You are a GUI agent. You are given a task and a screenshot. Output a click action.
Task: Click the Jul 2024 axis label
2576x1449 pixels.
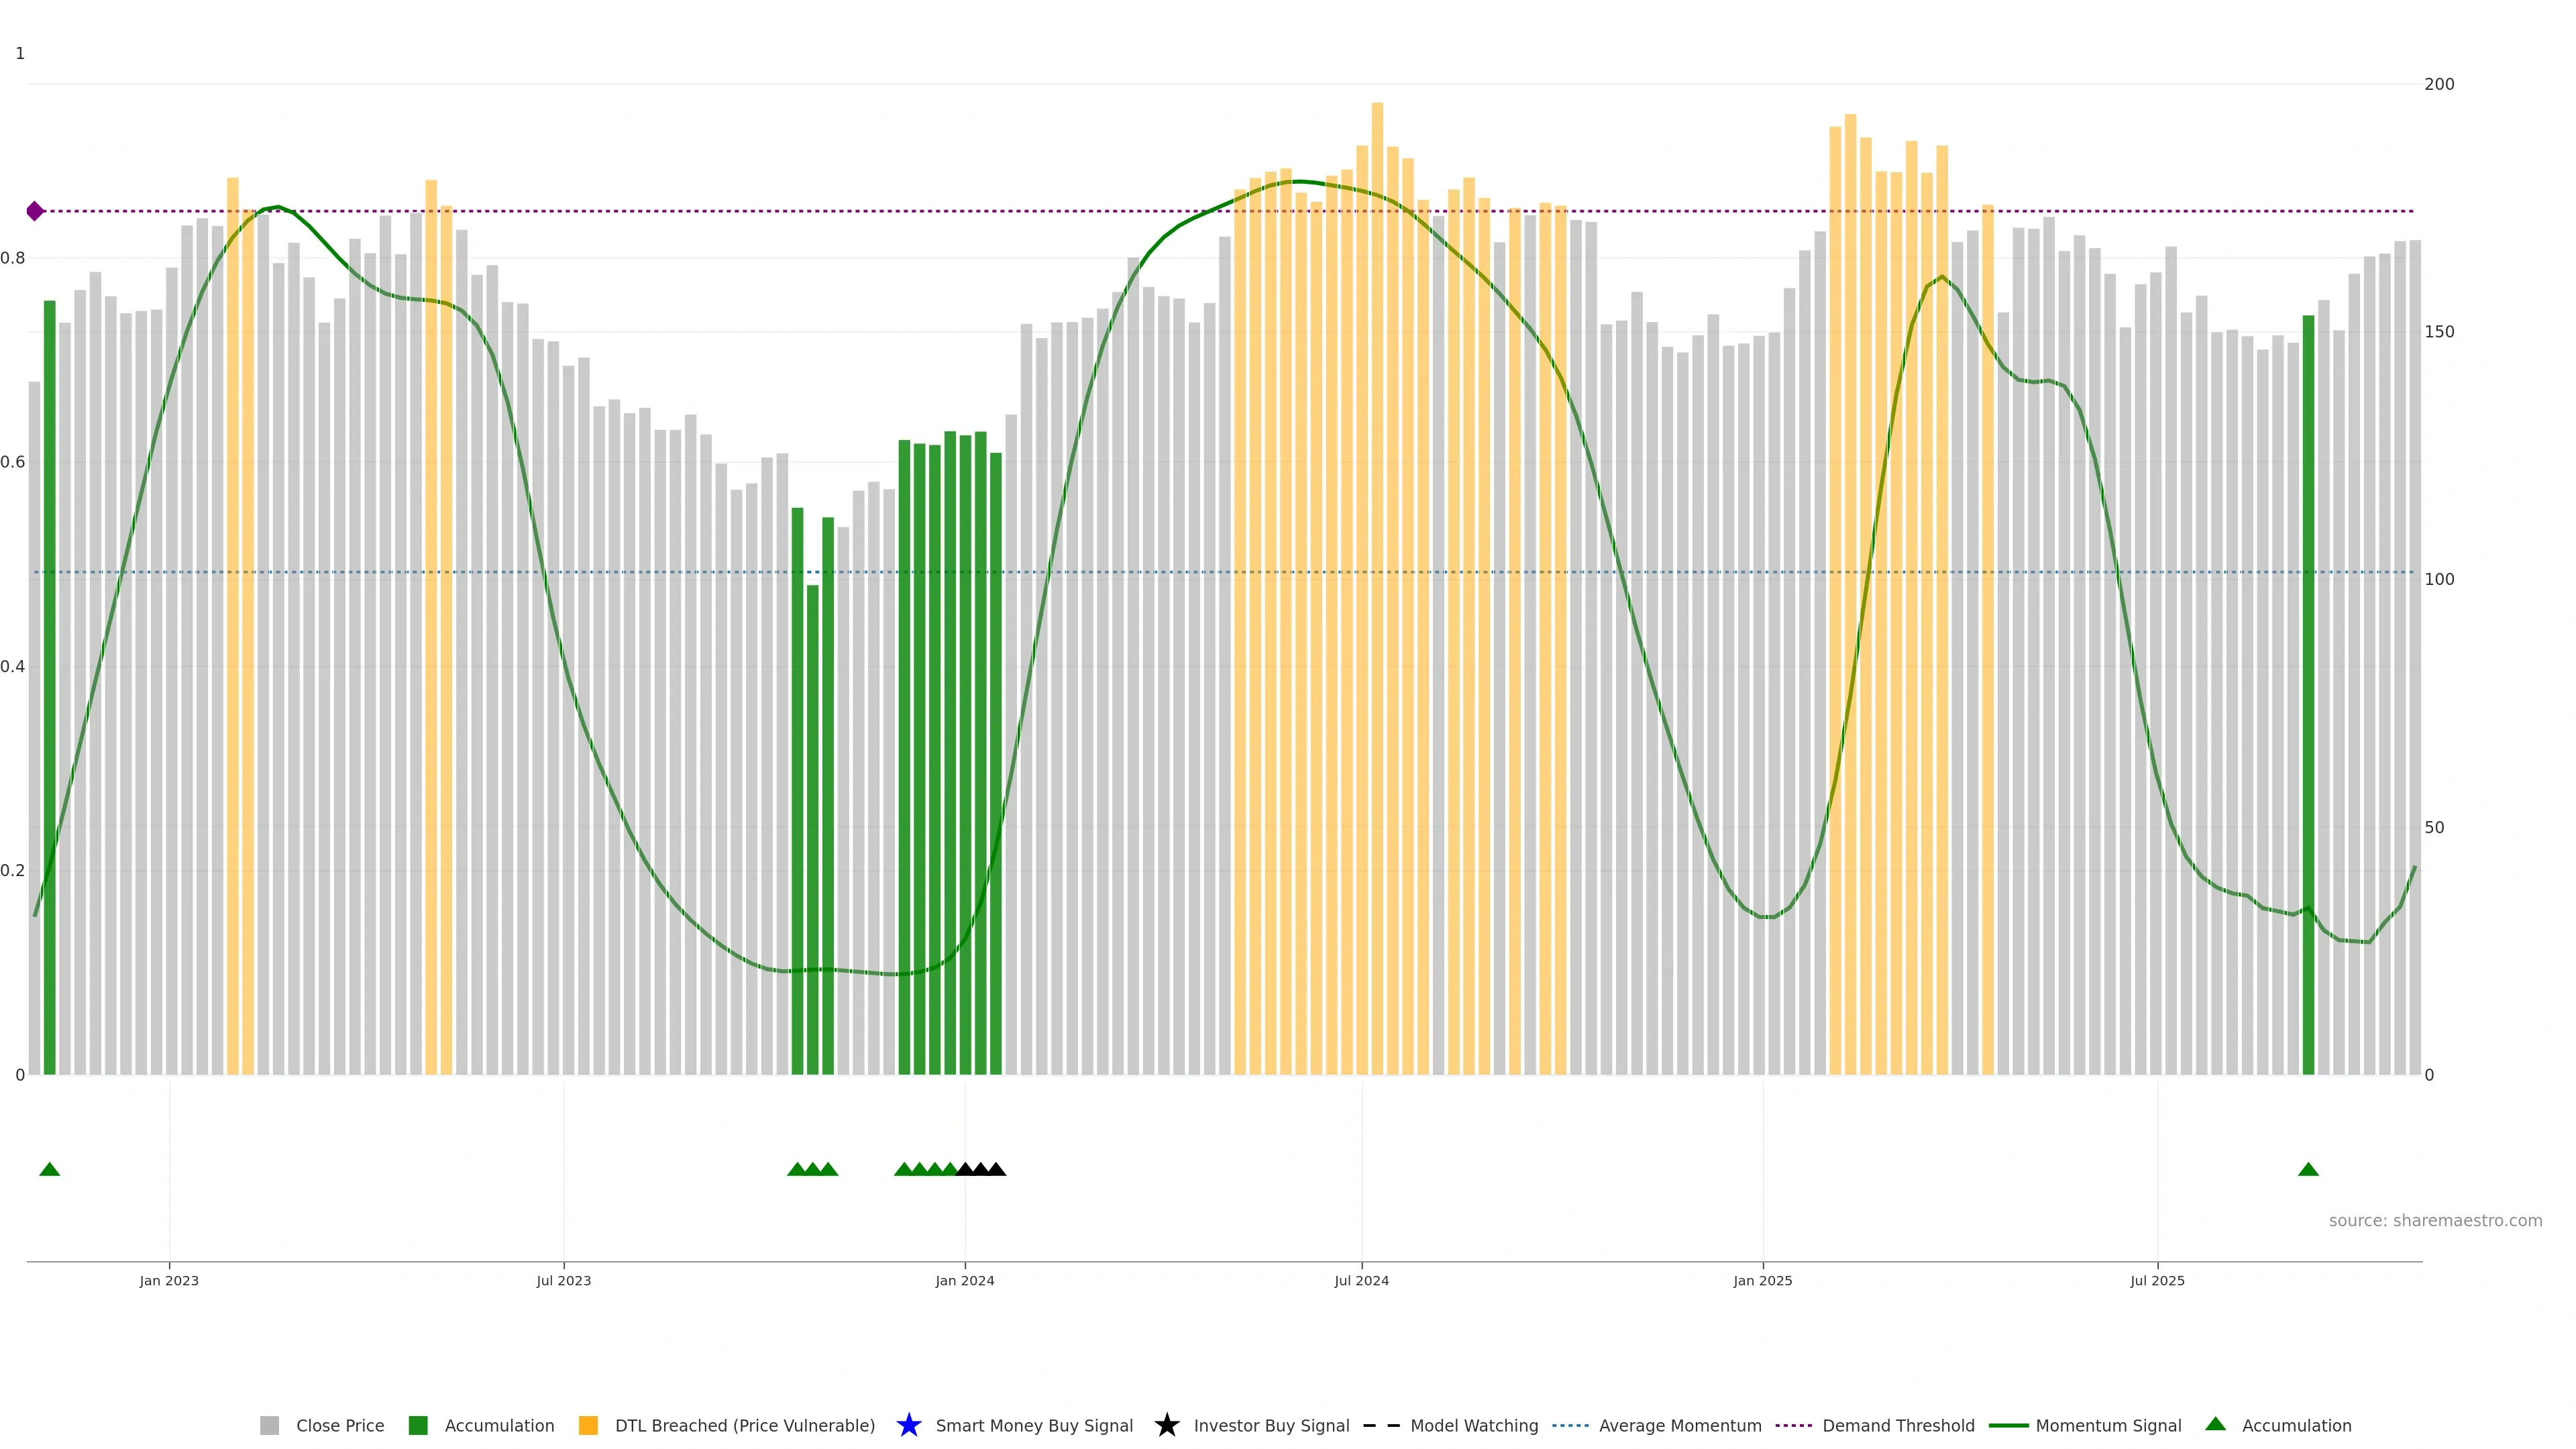pyautogui.click(x=1361, y=1281)
